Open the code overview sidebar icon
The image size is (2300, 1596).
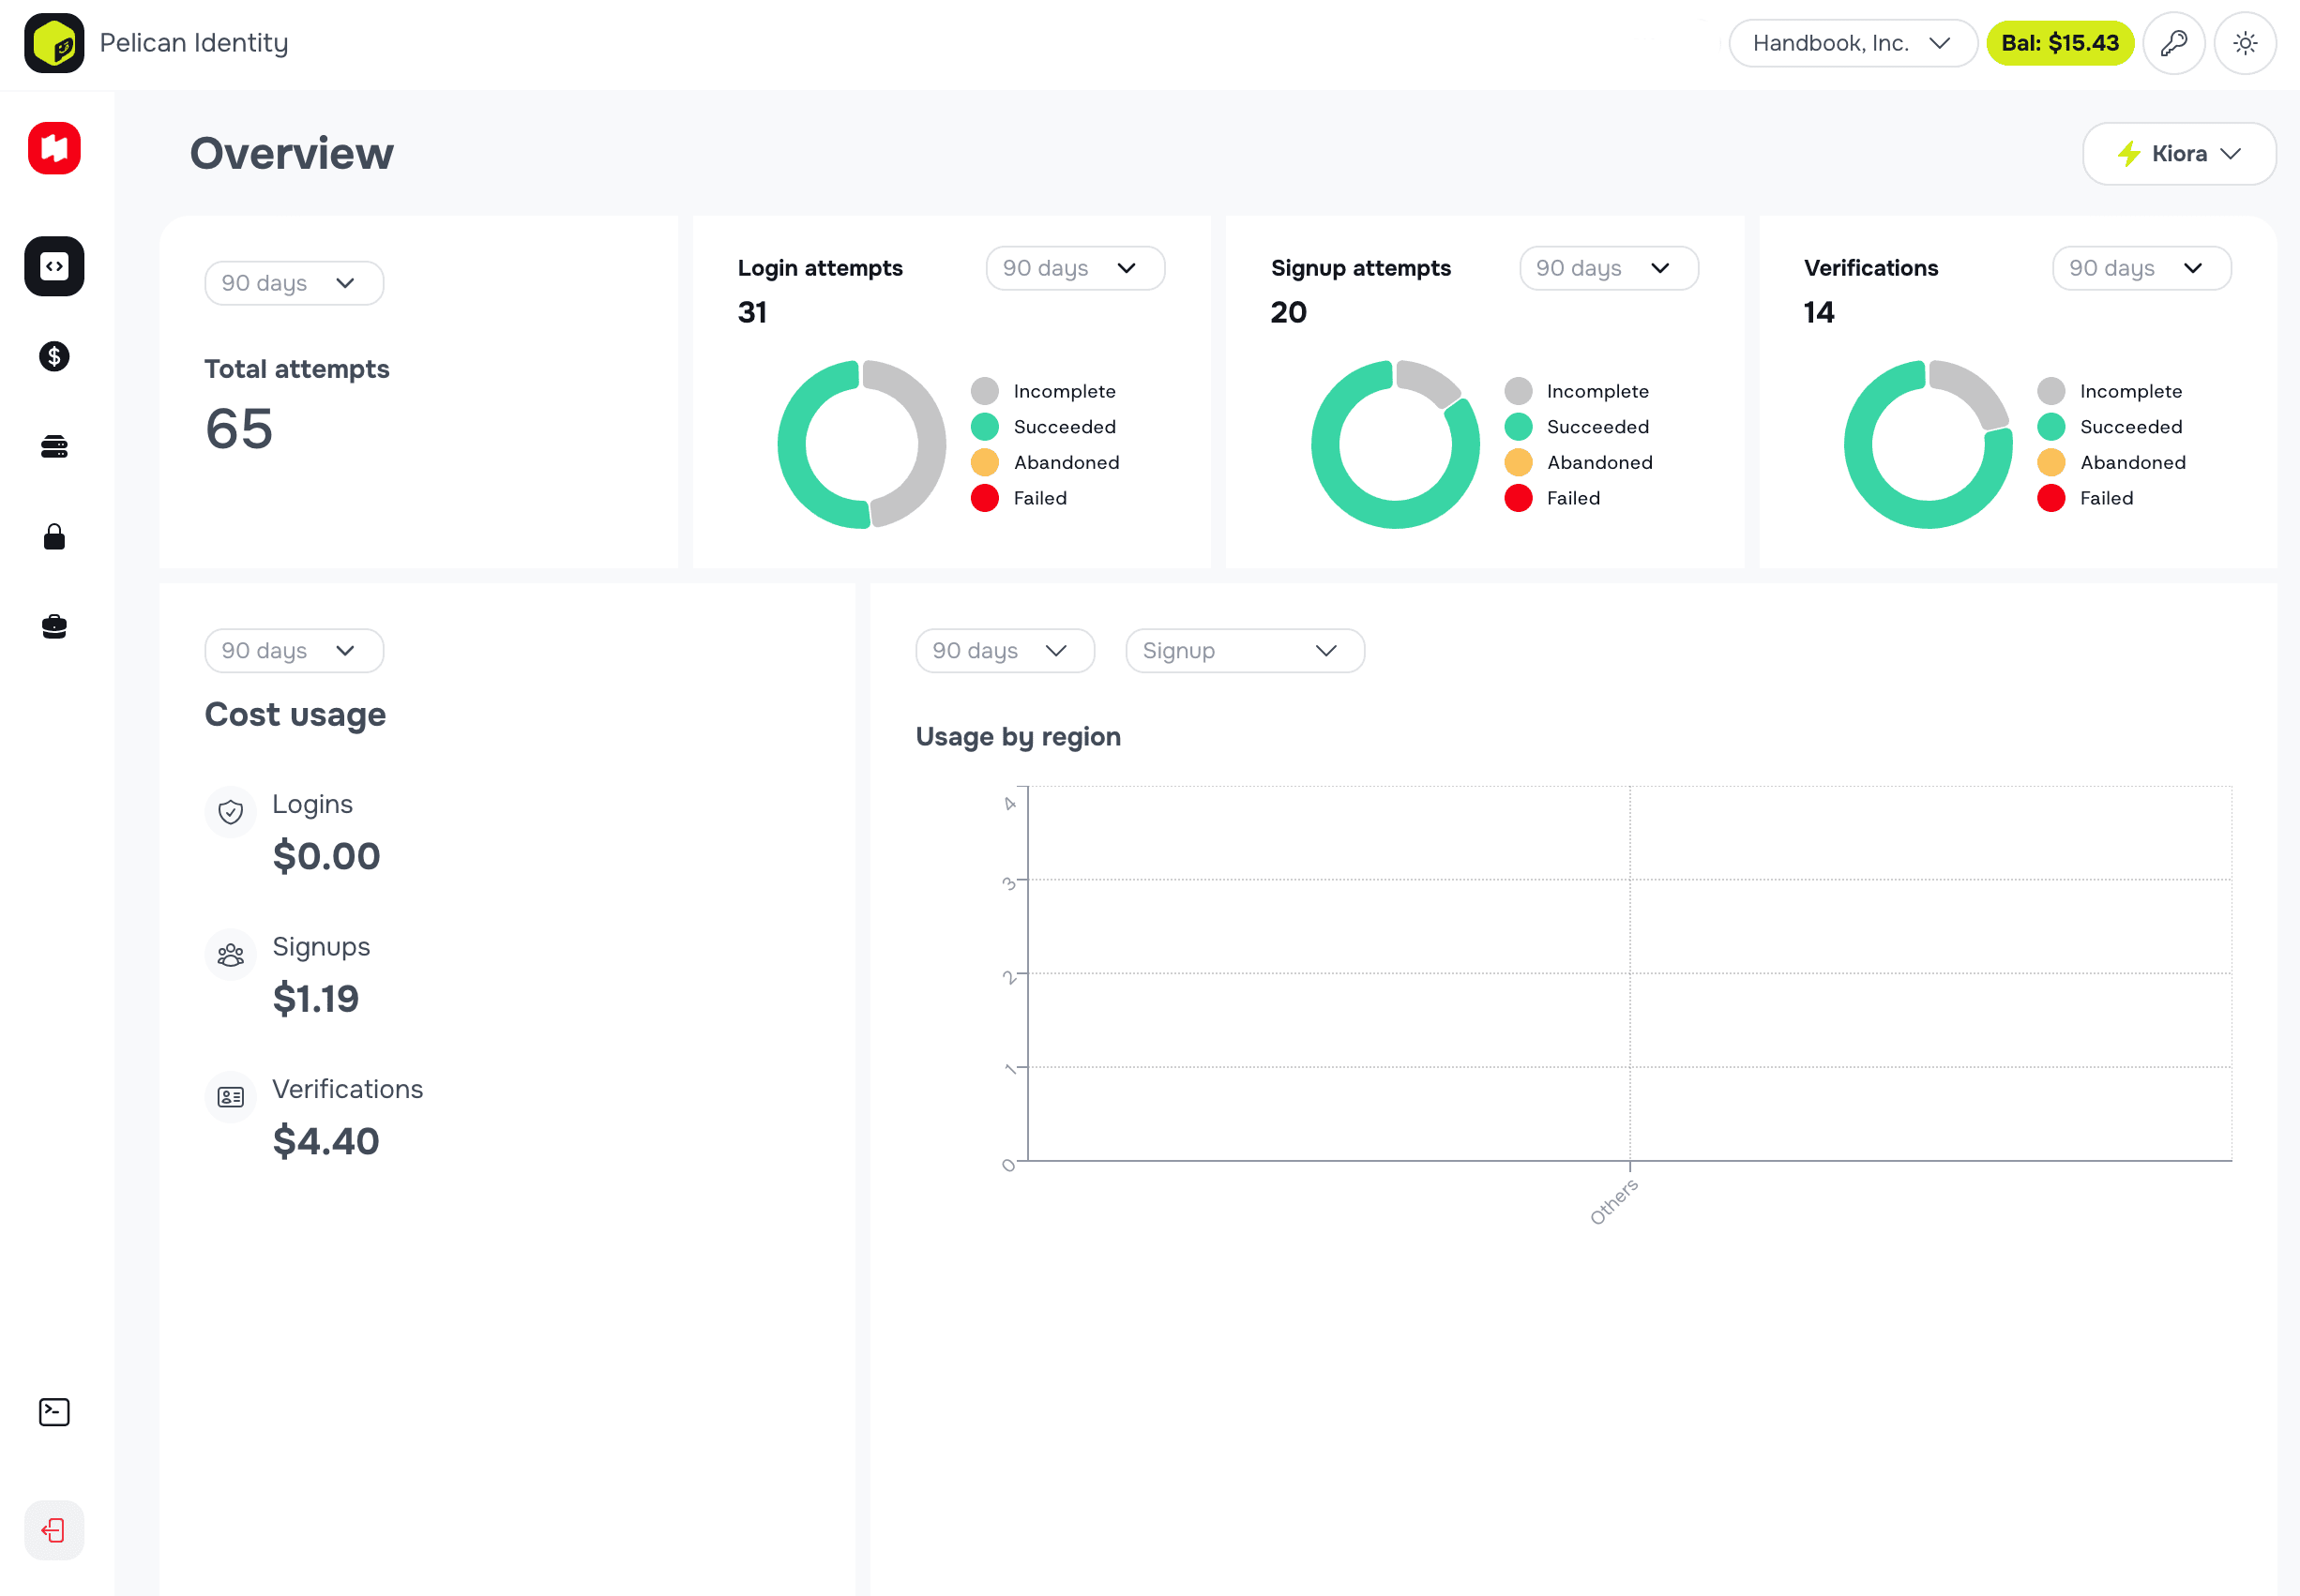click(54, 266)
